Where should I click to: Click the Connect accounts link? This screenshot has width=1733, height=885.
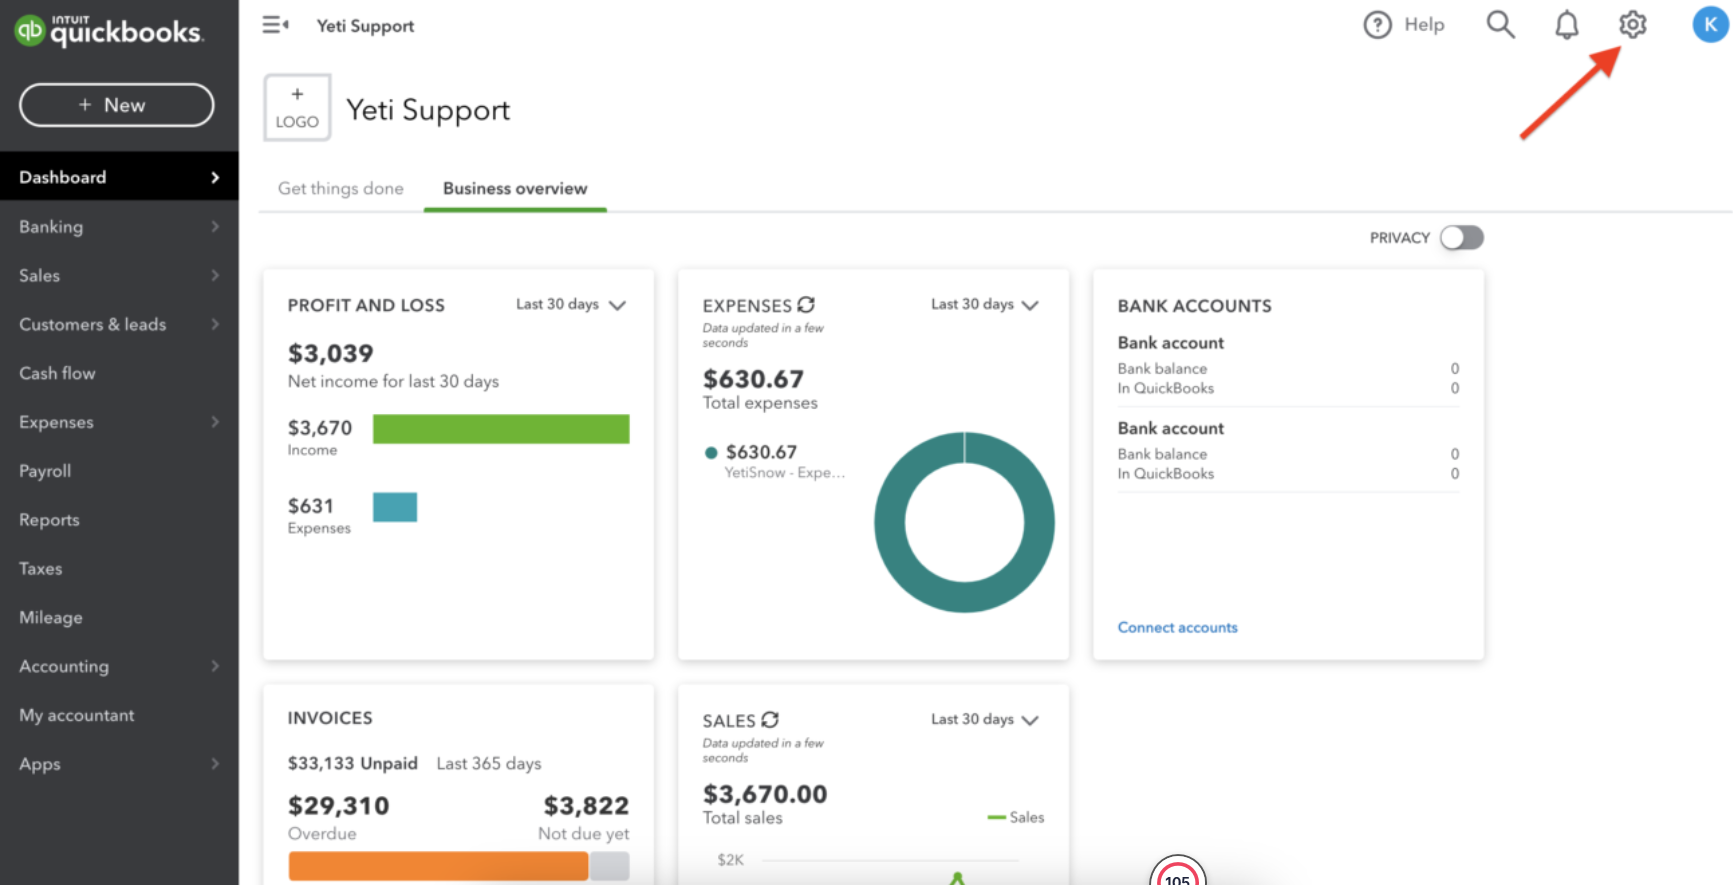[1177, 627]
